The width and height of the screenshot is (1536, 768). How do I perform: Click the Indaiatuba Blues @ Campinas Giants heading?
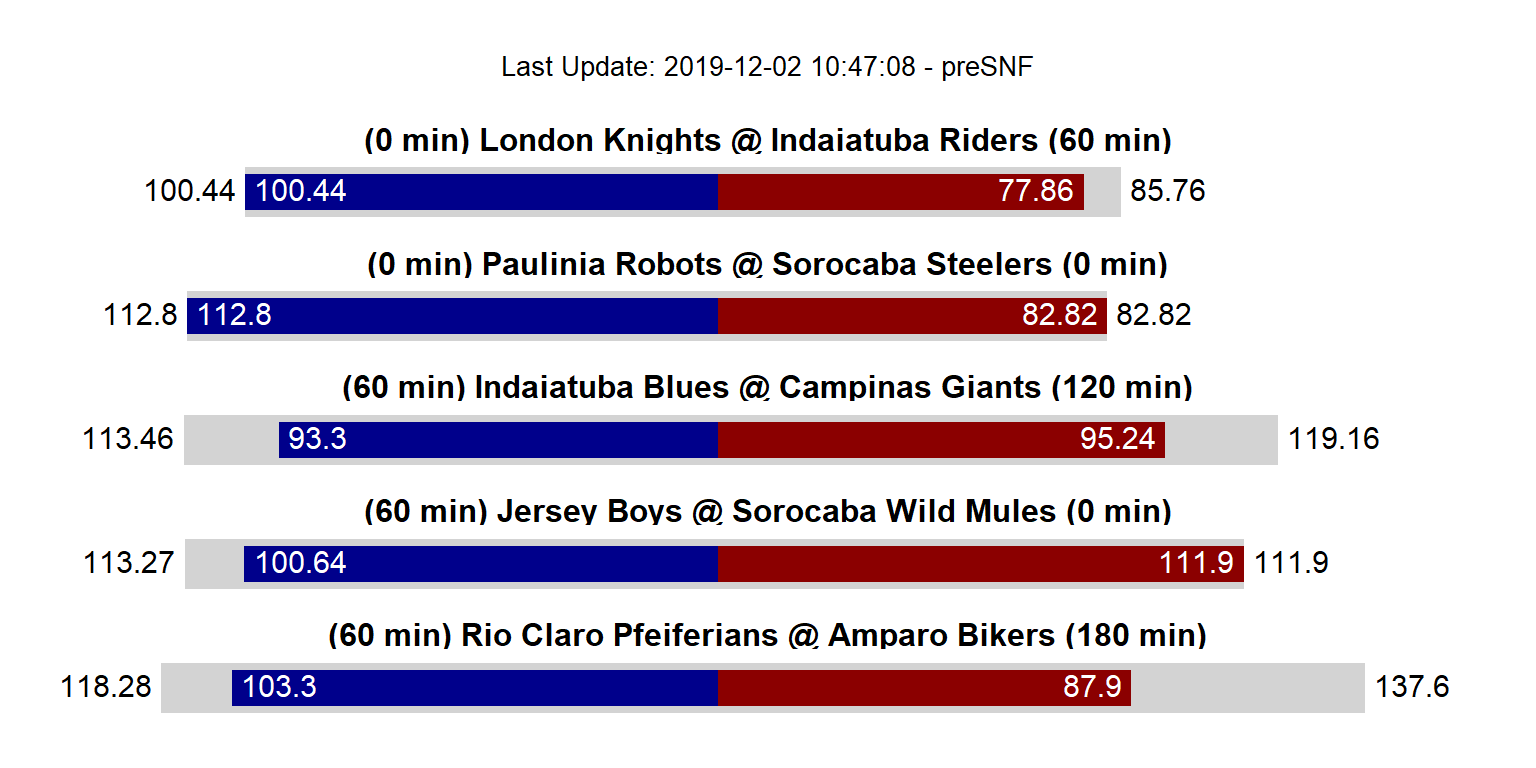[767, 387]
